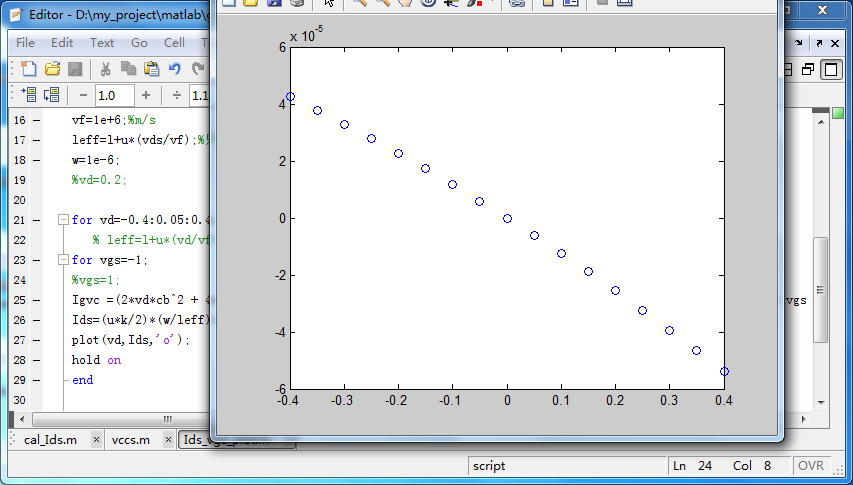This screenshot has height=485, width=853.
Task: Redo the last undone edit
Action: 198,69
